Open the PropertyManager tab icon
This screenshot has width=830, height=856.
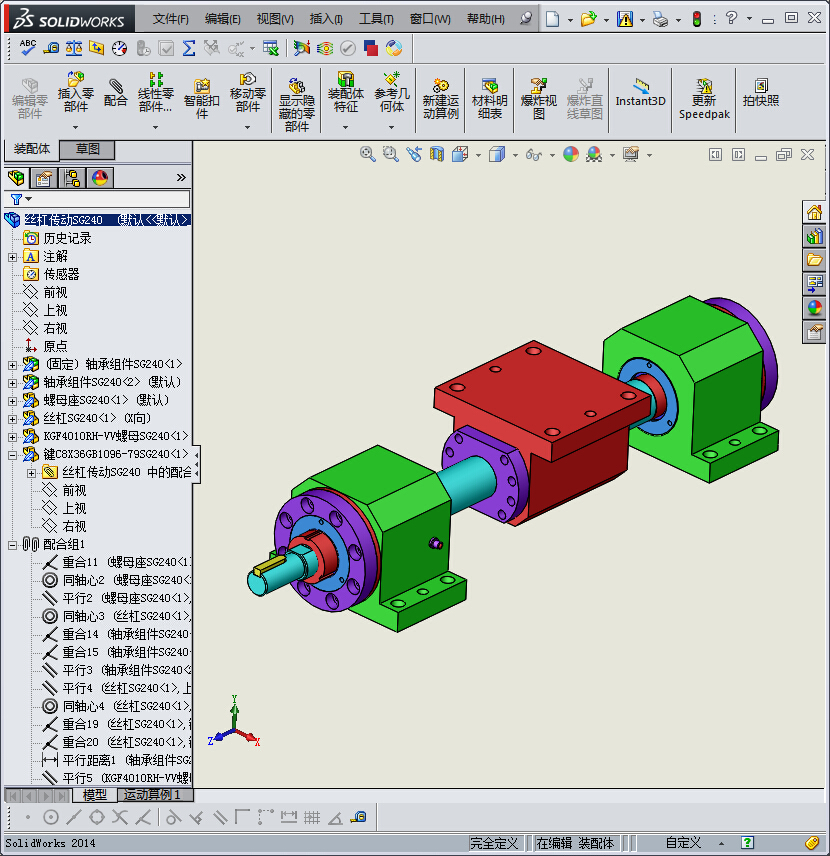coord(43,178)
